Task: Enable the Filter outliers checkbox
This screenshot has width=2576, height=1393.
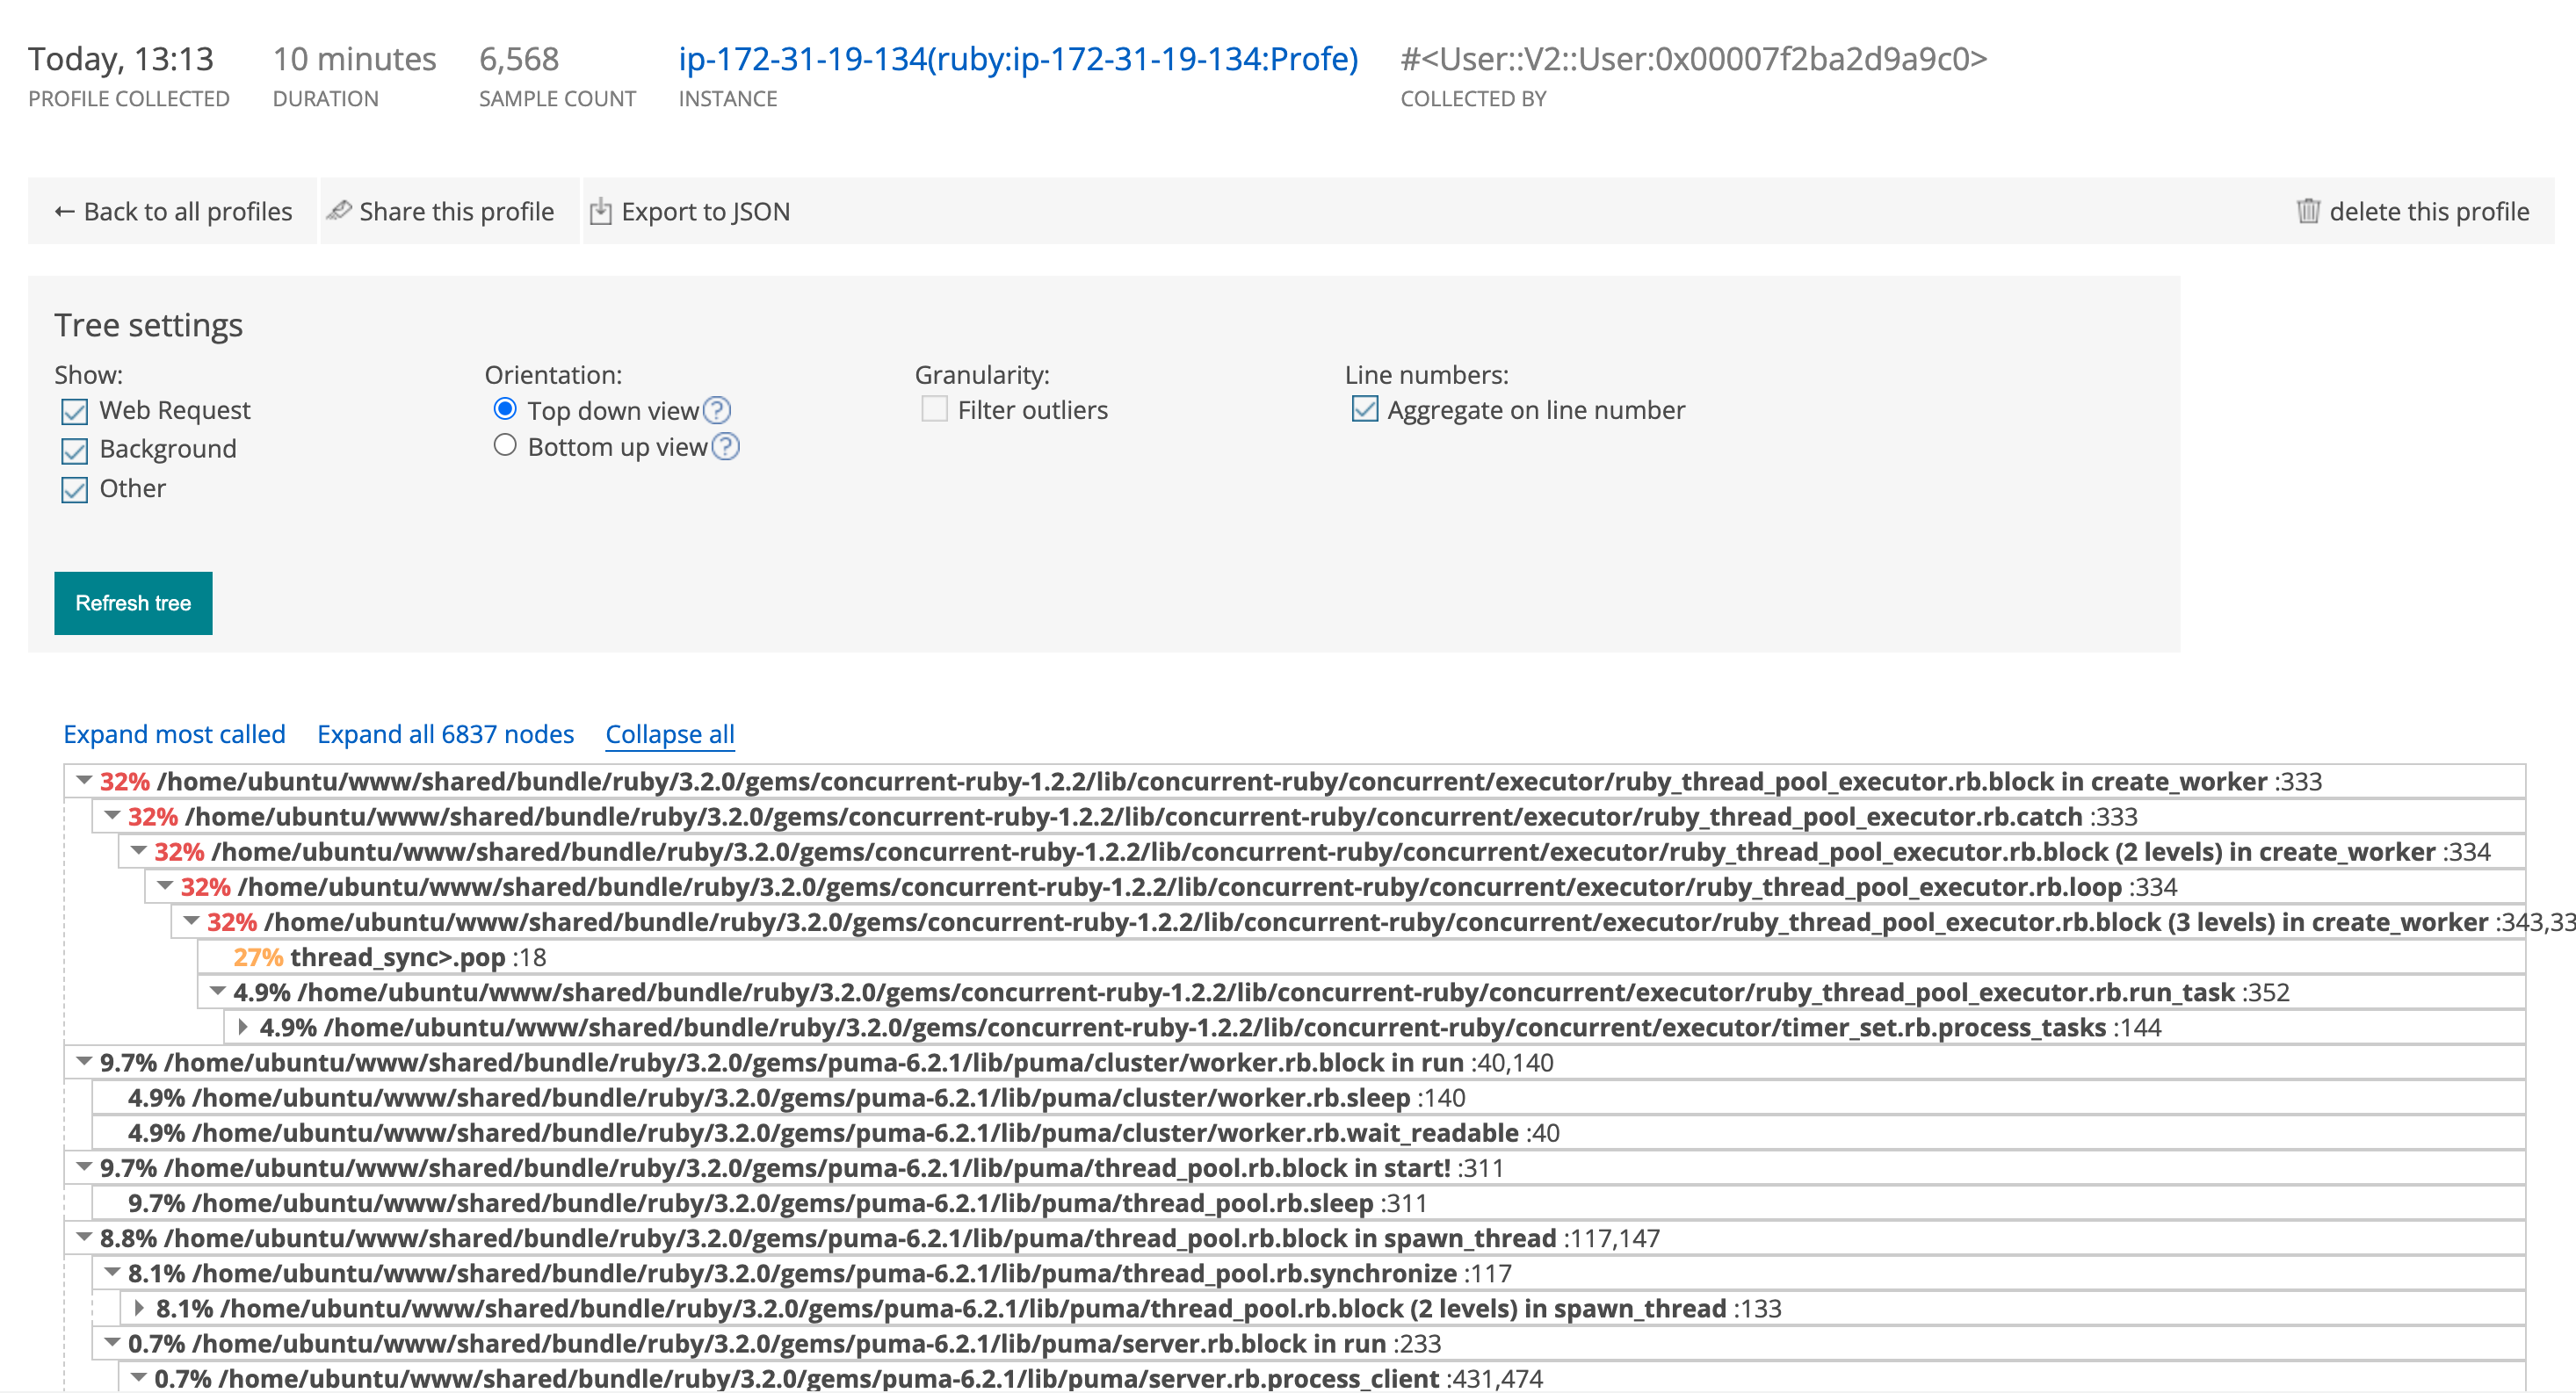Action: pyautogui.click(x=934, y=409)
